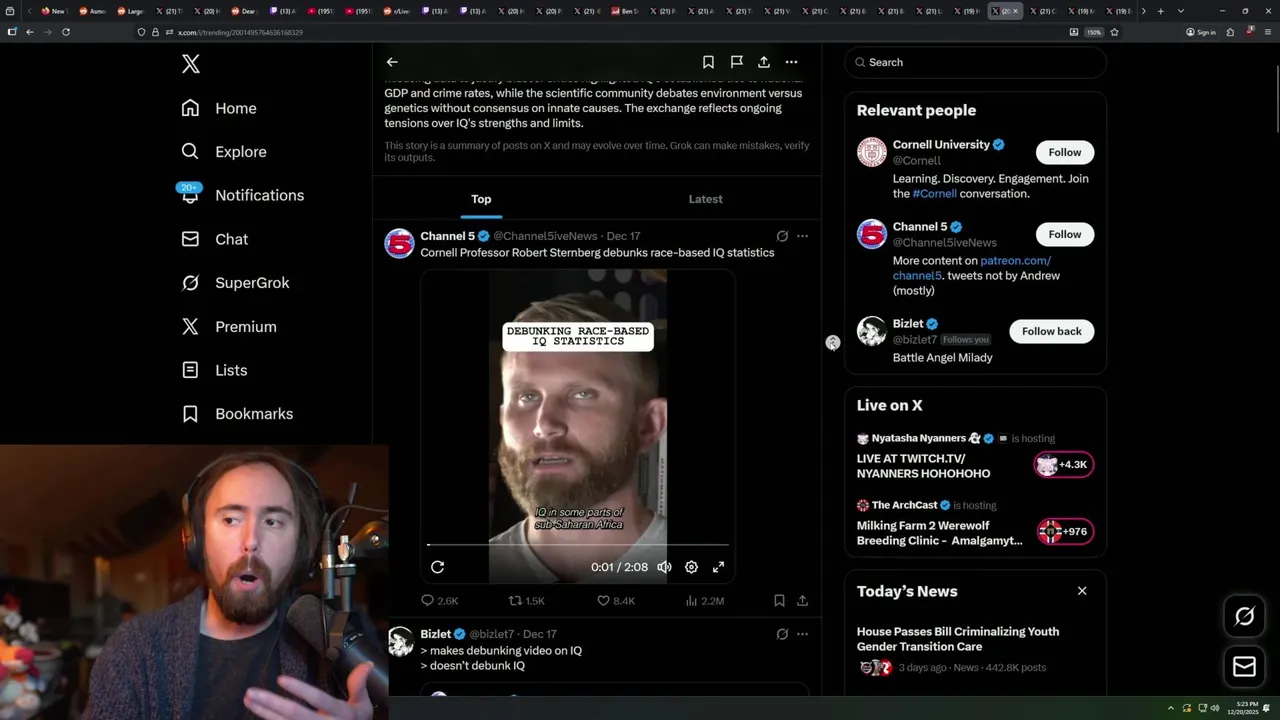The width and height of the screenshot is (1280, 720).
Task: Click the Search input field
Action: [x=976, y=62]
